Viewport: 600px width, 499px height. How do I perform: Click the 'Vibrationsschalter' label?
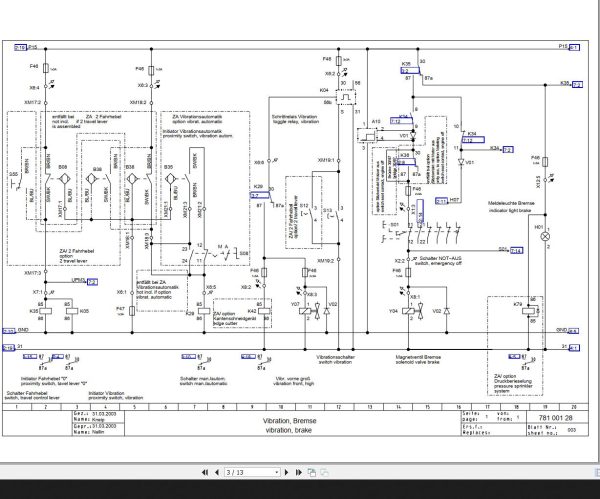tap(336, 357)
